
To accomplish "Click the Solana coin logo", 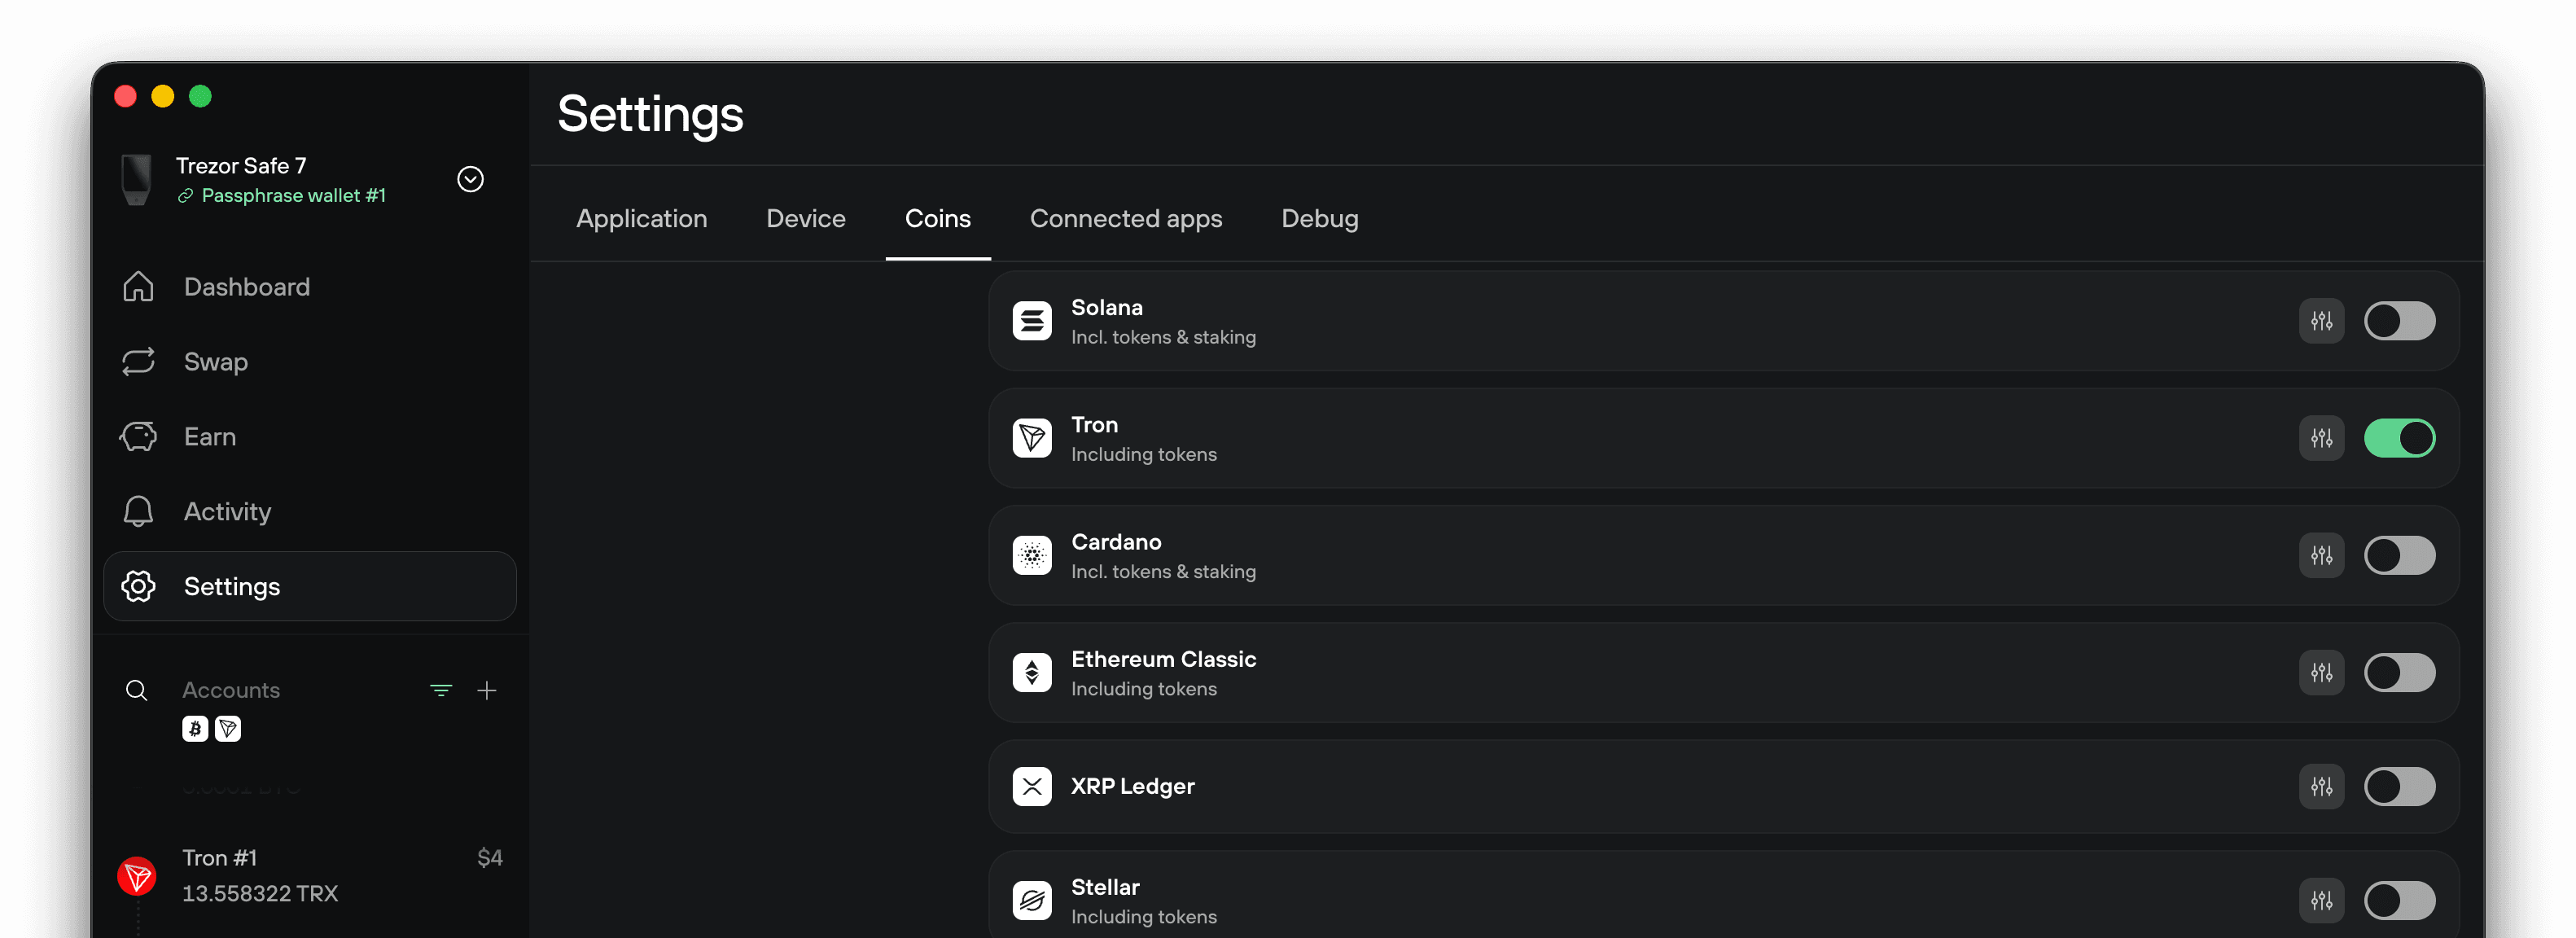I will (1031, 321).
